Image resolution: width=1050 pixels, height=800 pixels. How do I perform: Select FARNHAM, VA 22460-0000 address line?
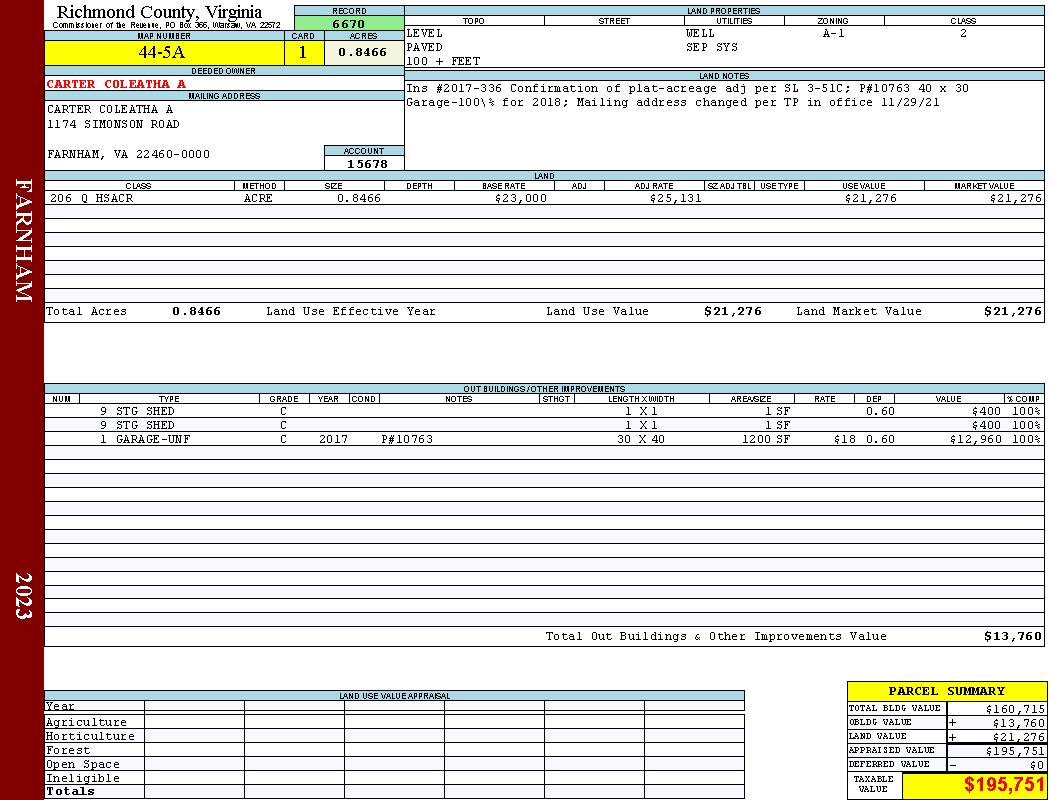pos(129,155)
